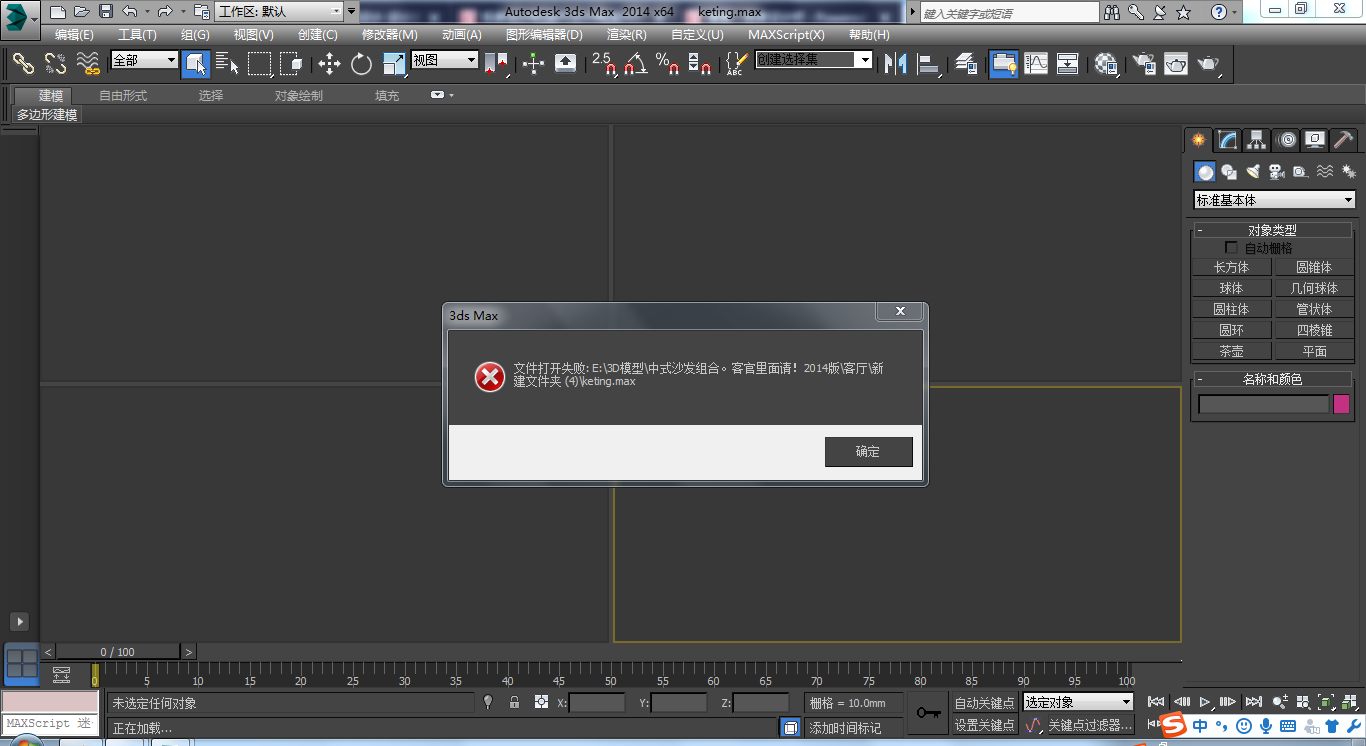Open the 工具(T) menu
This screenshot has height=746, width=1366.
[x=137, y=34]
